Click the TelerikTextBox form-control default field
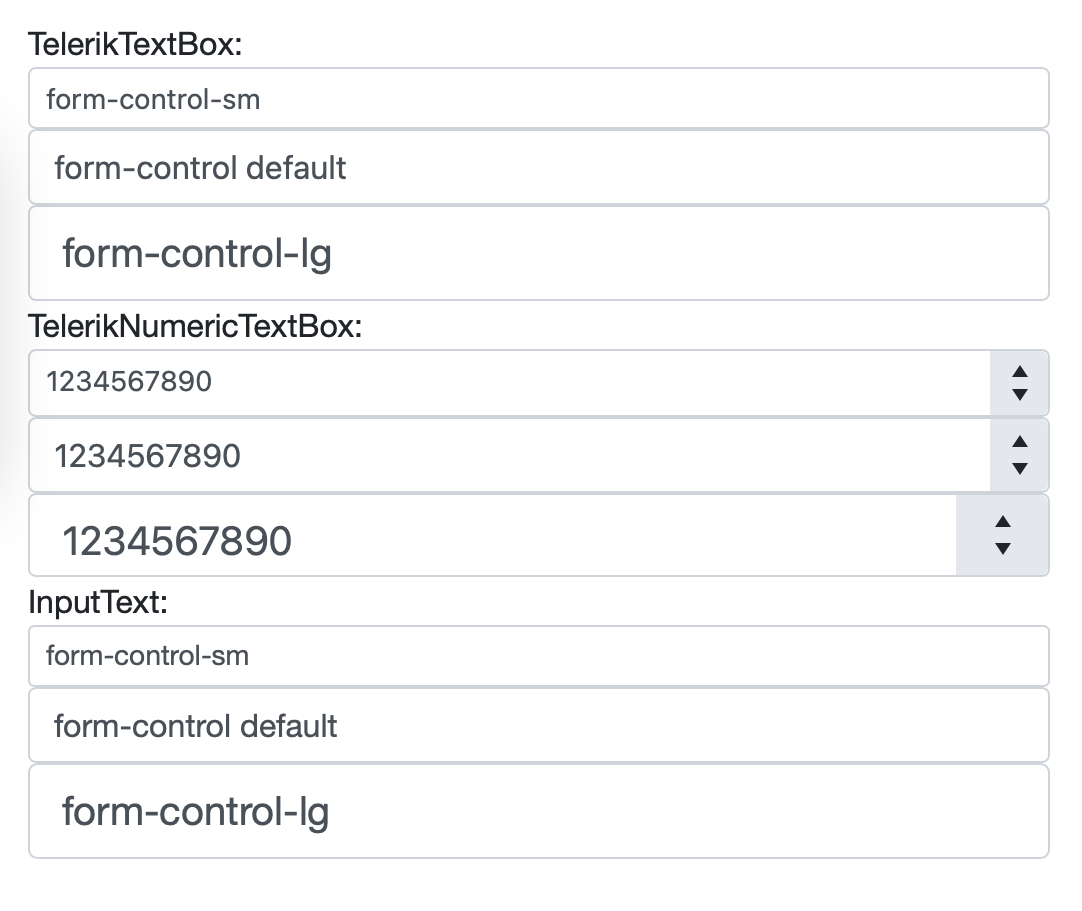Image resolution: width=1082 pixels, height=911 pixels. click(x=538, y=167)
